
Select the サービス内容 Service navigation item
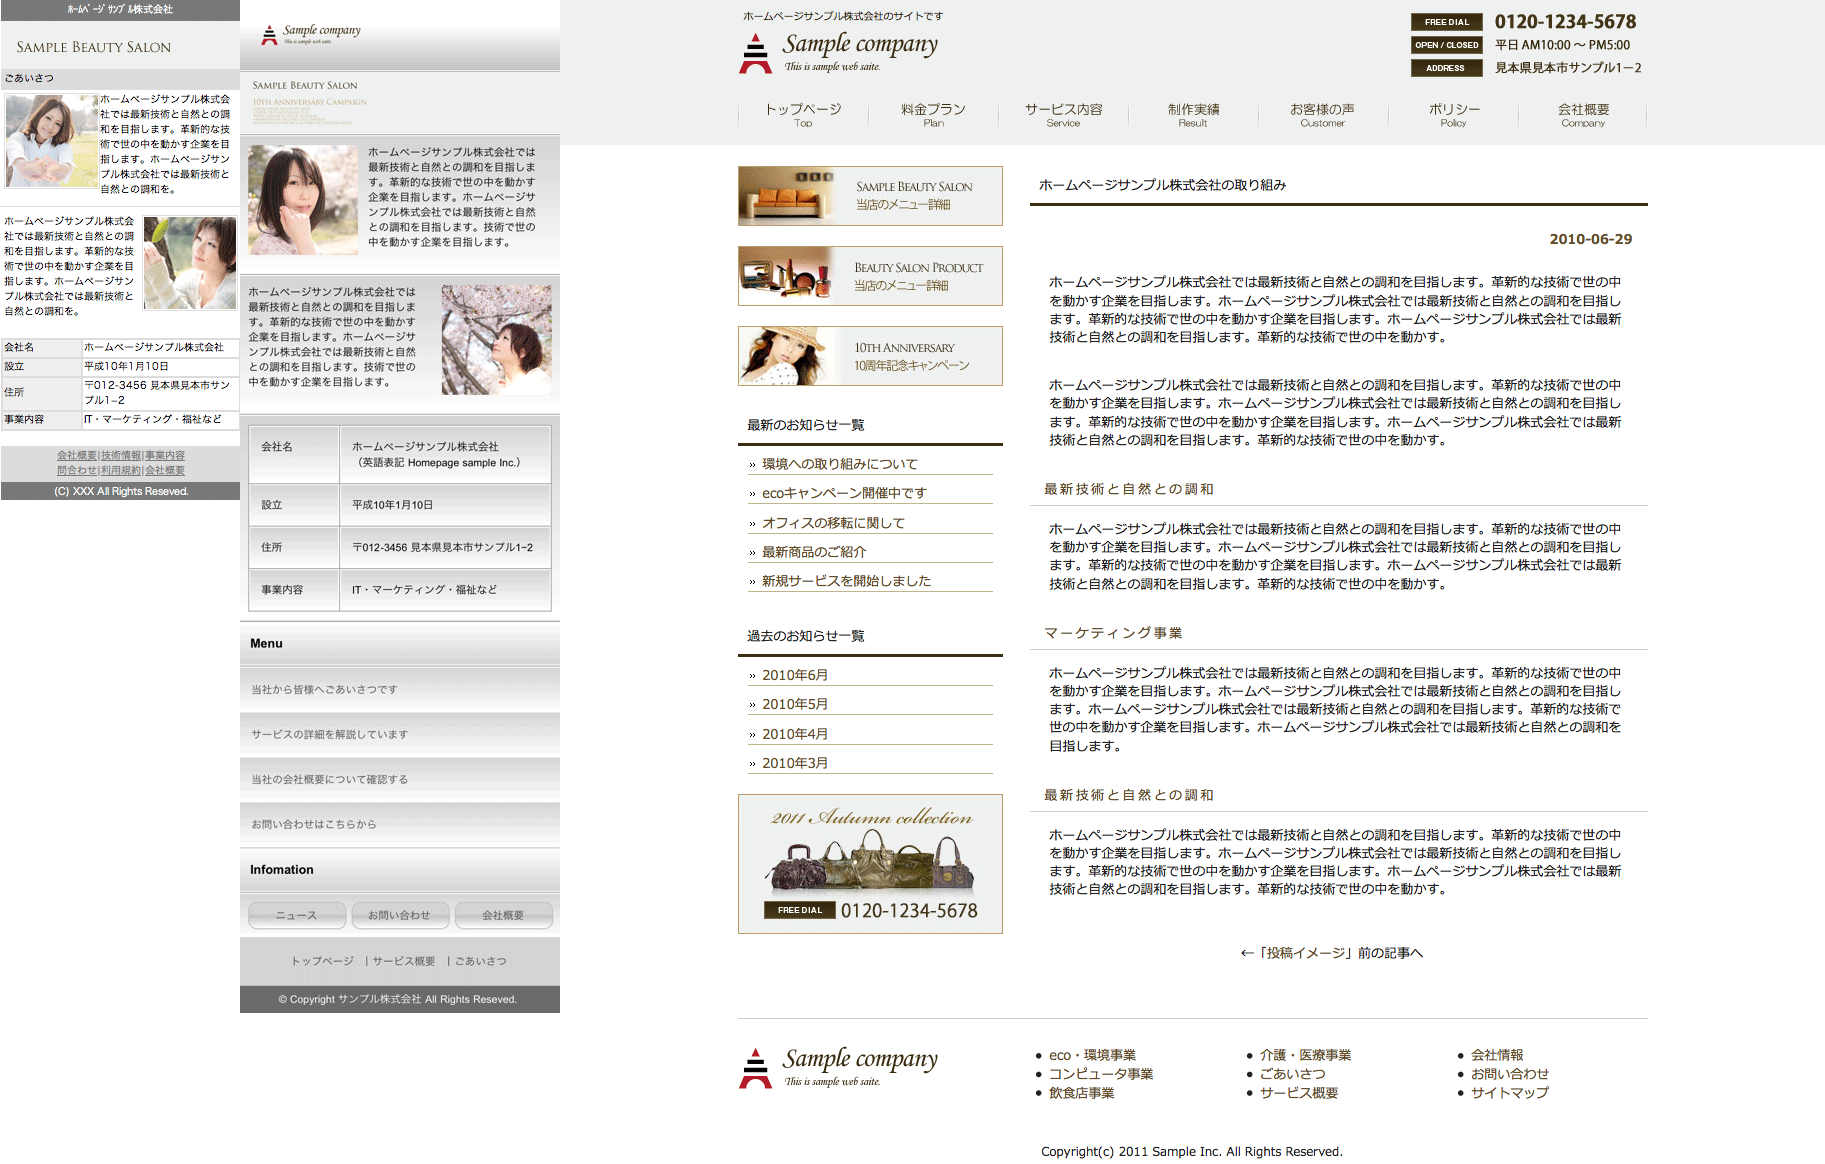(x=1063, y=115)
